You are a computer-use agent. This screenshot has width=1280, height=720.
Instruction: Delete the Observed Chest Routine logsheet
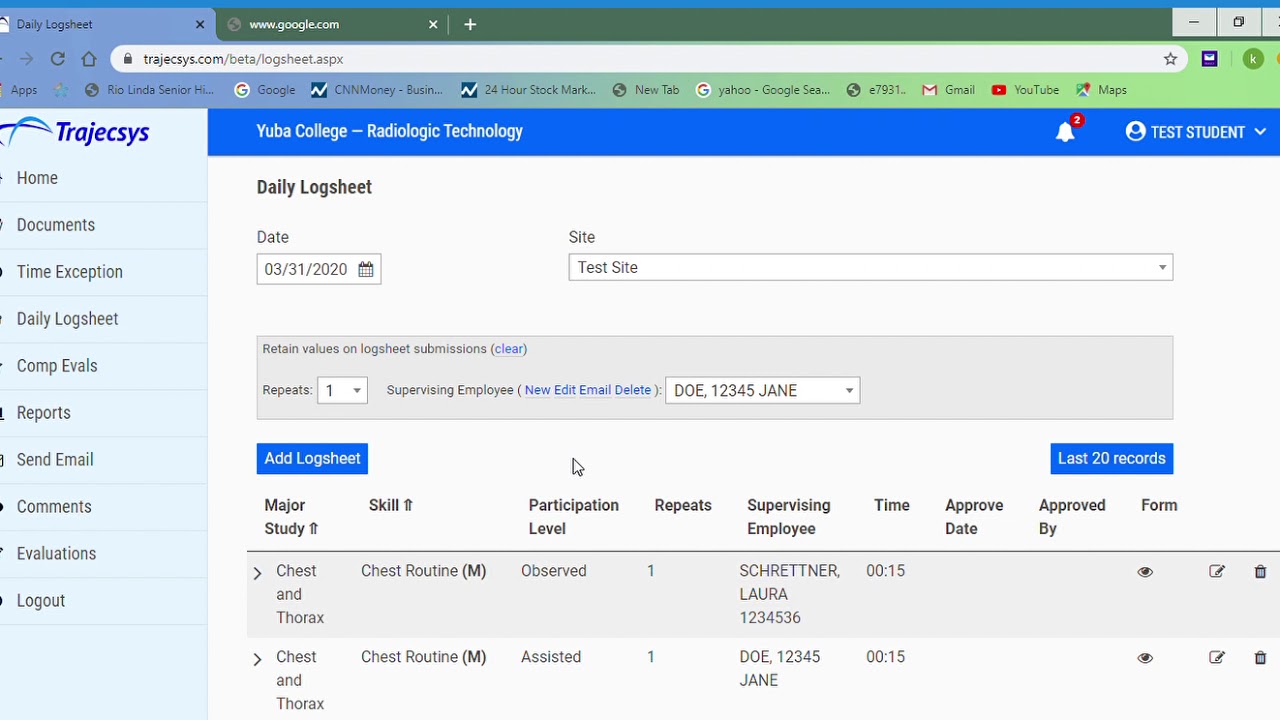tap(1260, 572)
